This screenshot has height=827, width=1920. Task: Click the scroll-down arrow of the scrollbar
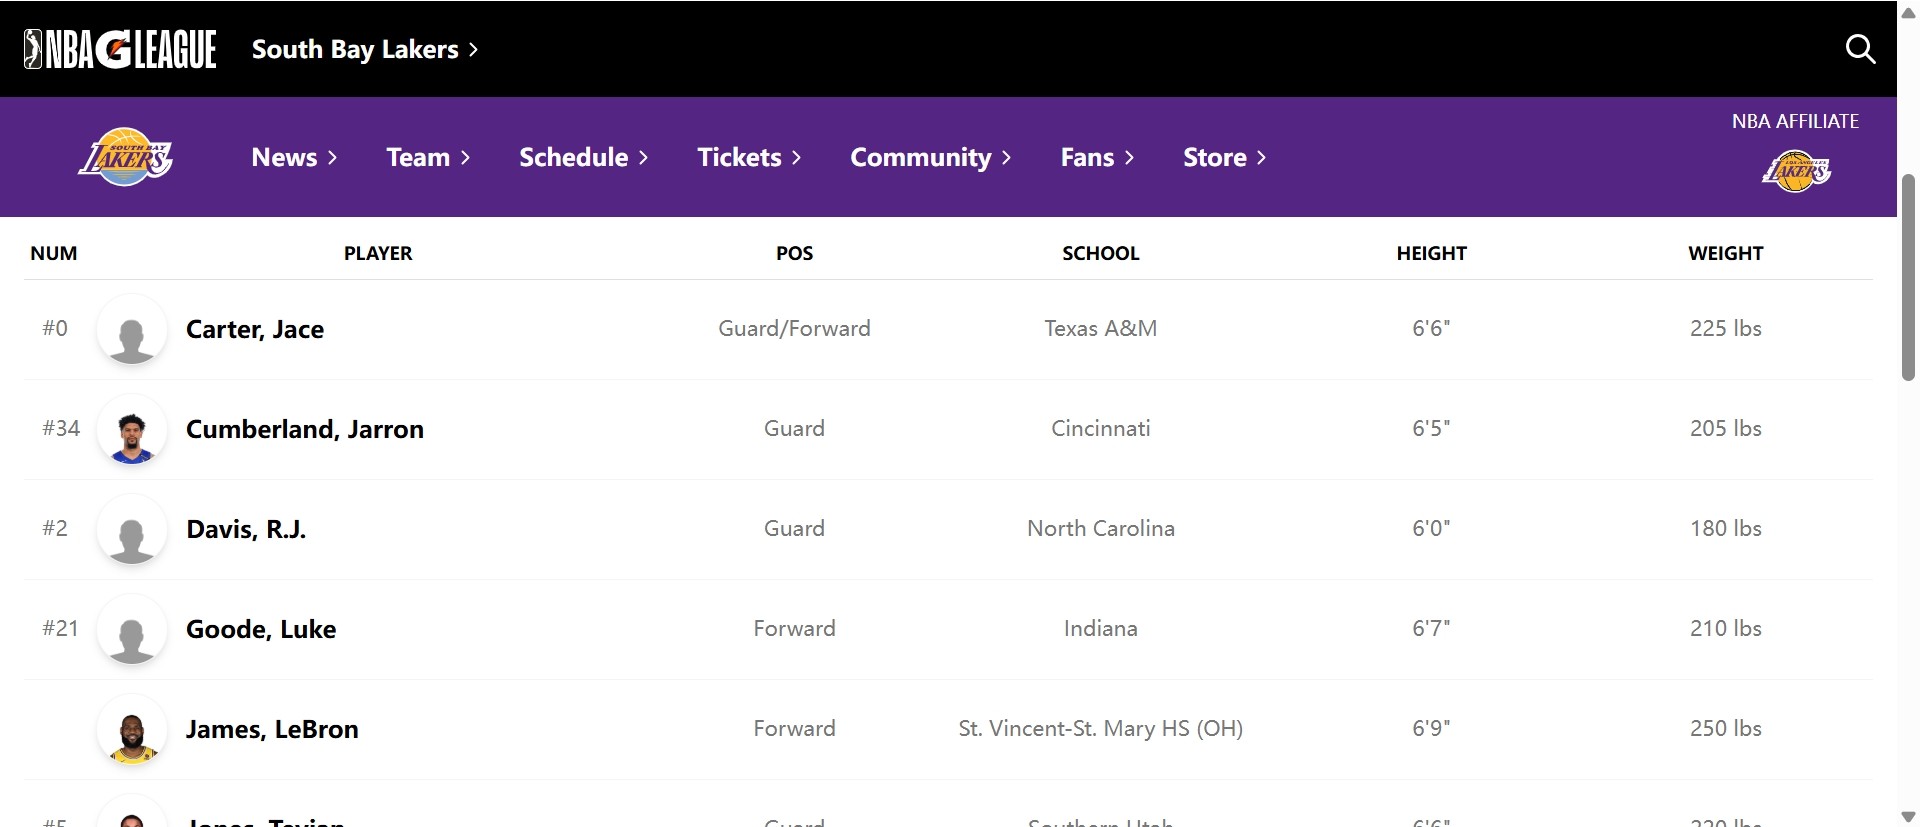[1908, 816]
